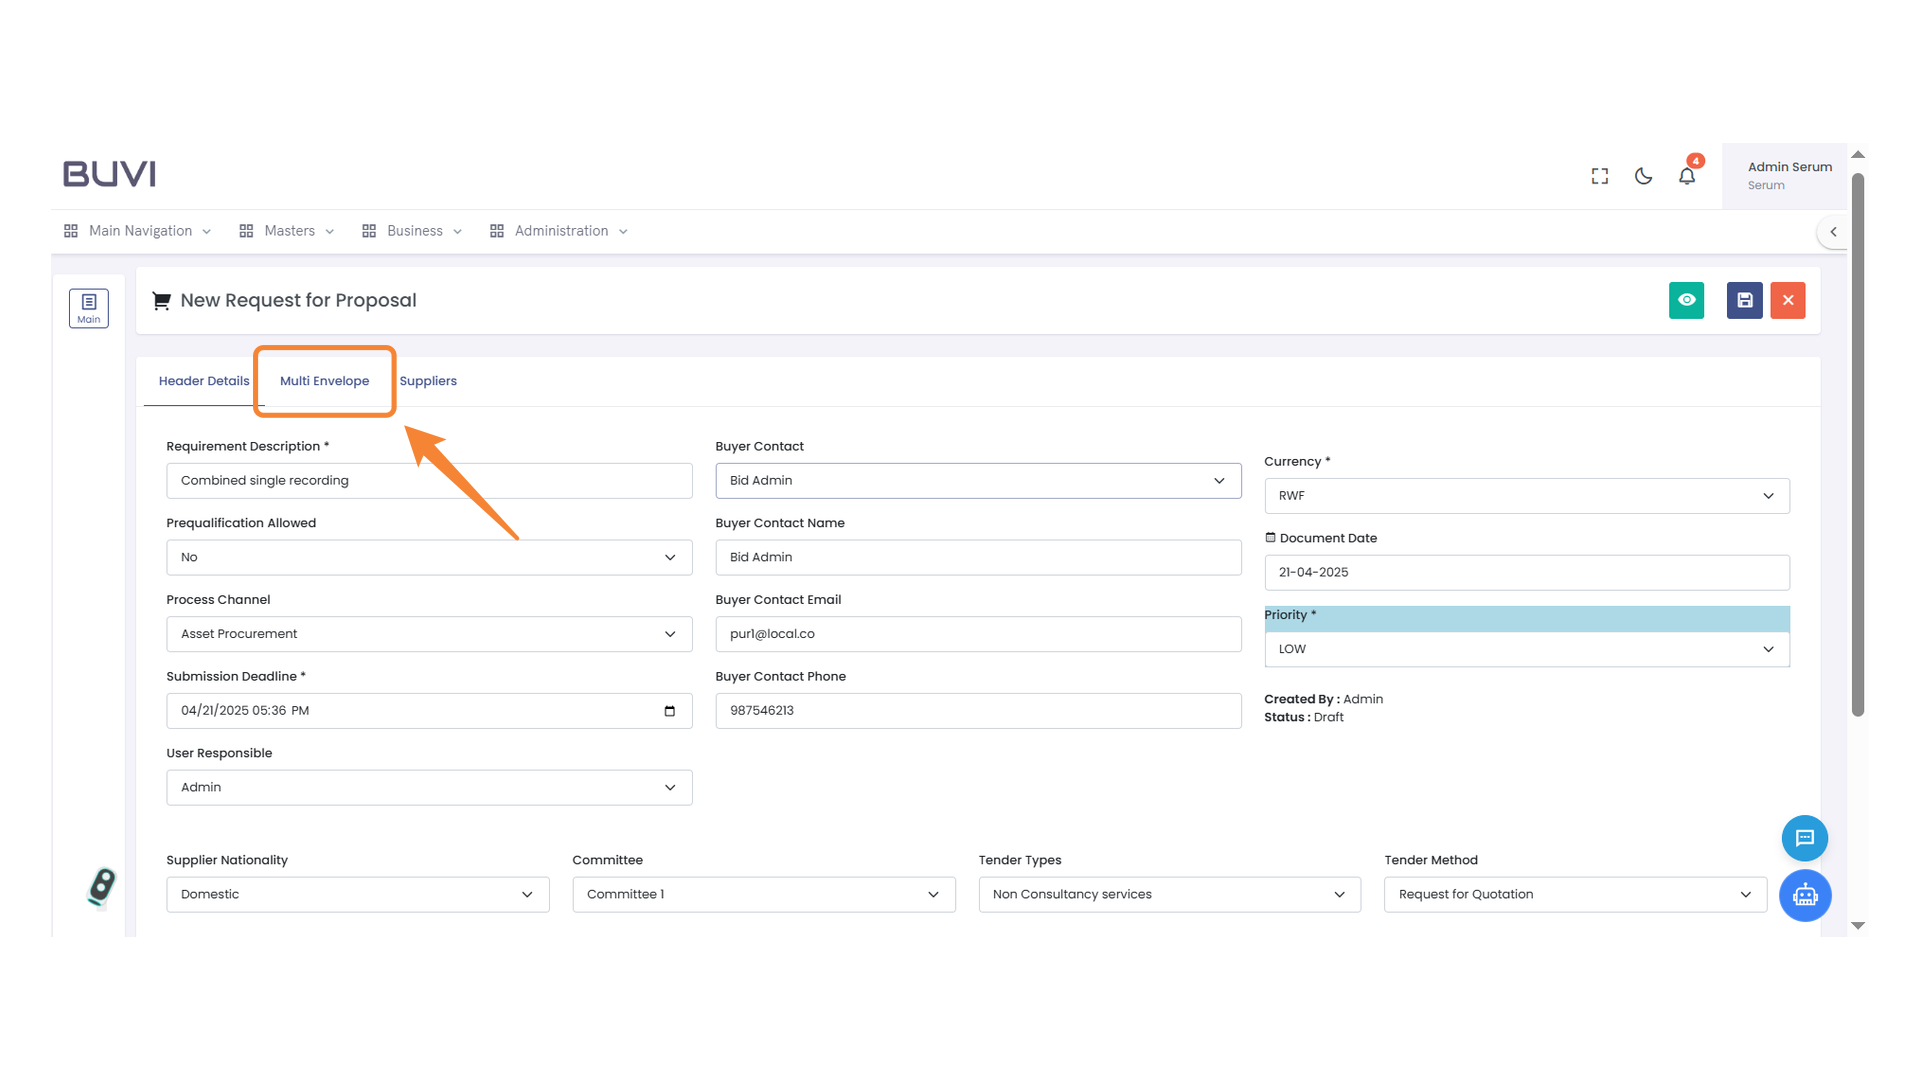Open the notifications bell

1687,176
